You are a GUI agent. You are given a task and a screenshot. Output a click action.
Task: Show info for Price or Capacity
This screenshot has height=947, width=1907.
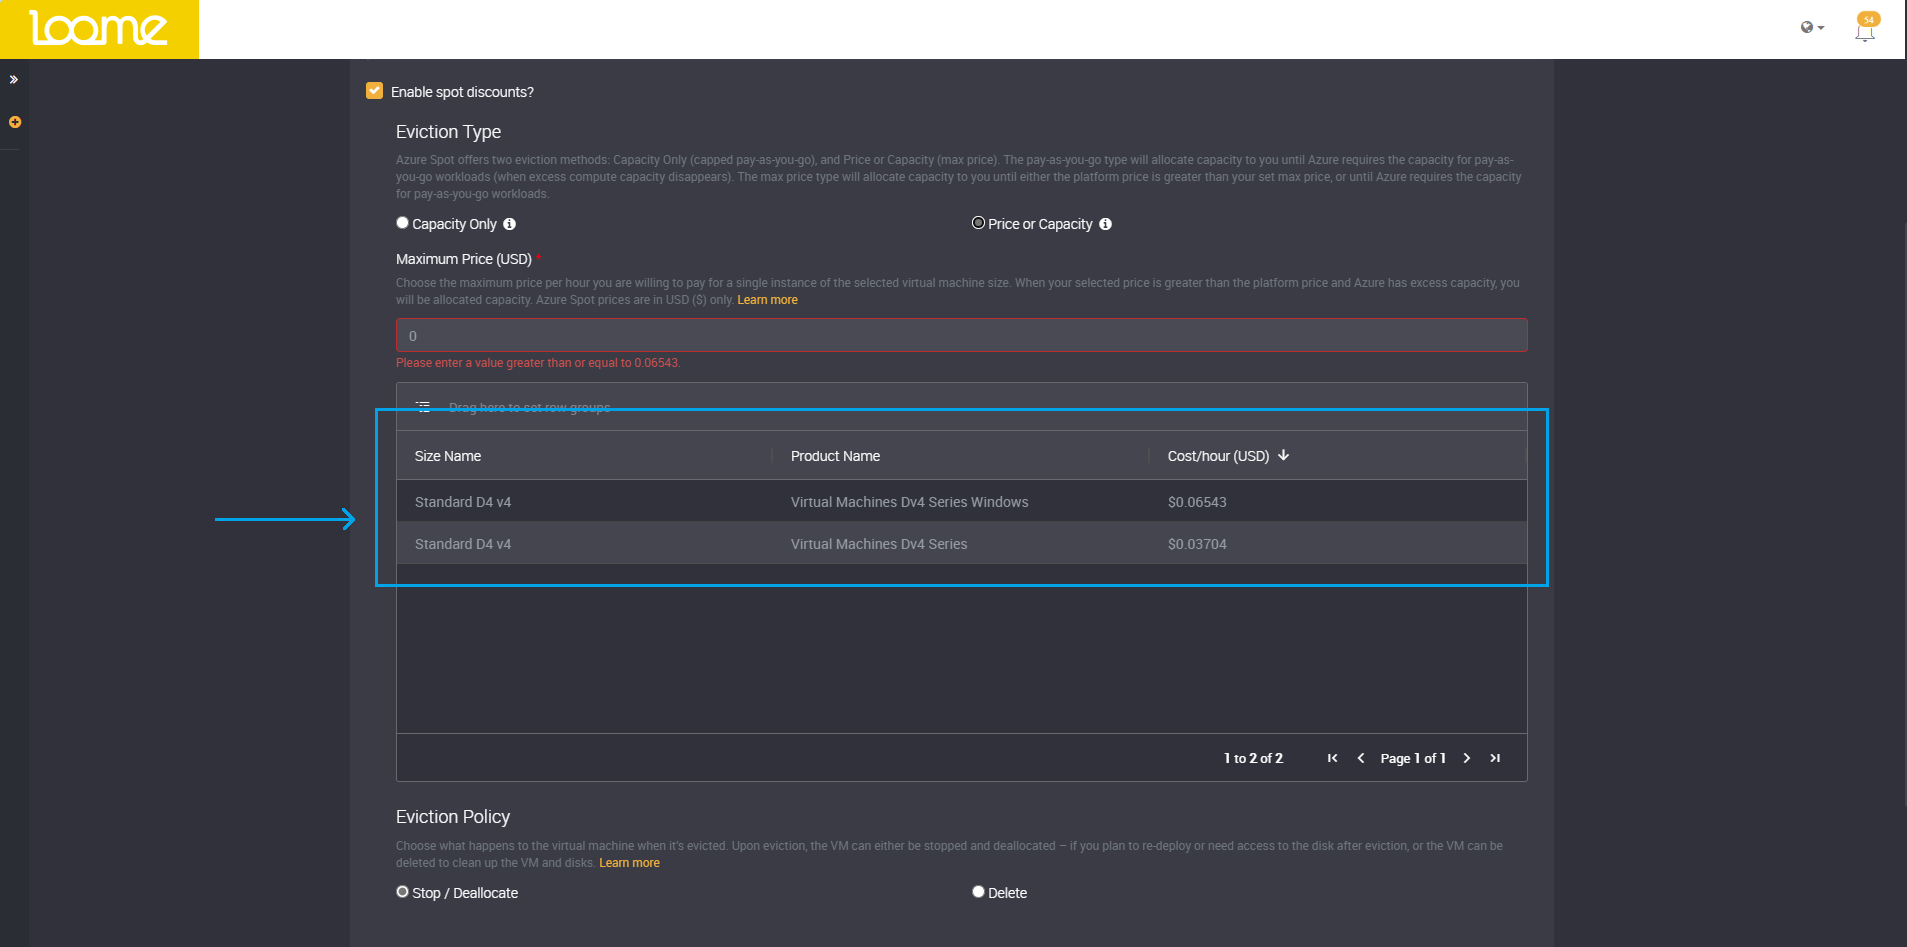tap(1106, 224)
